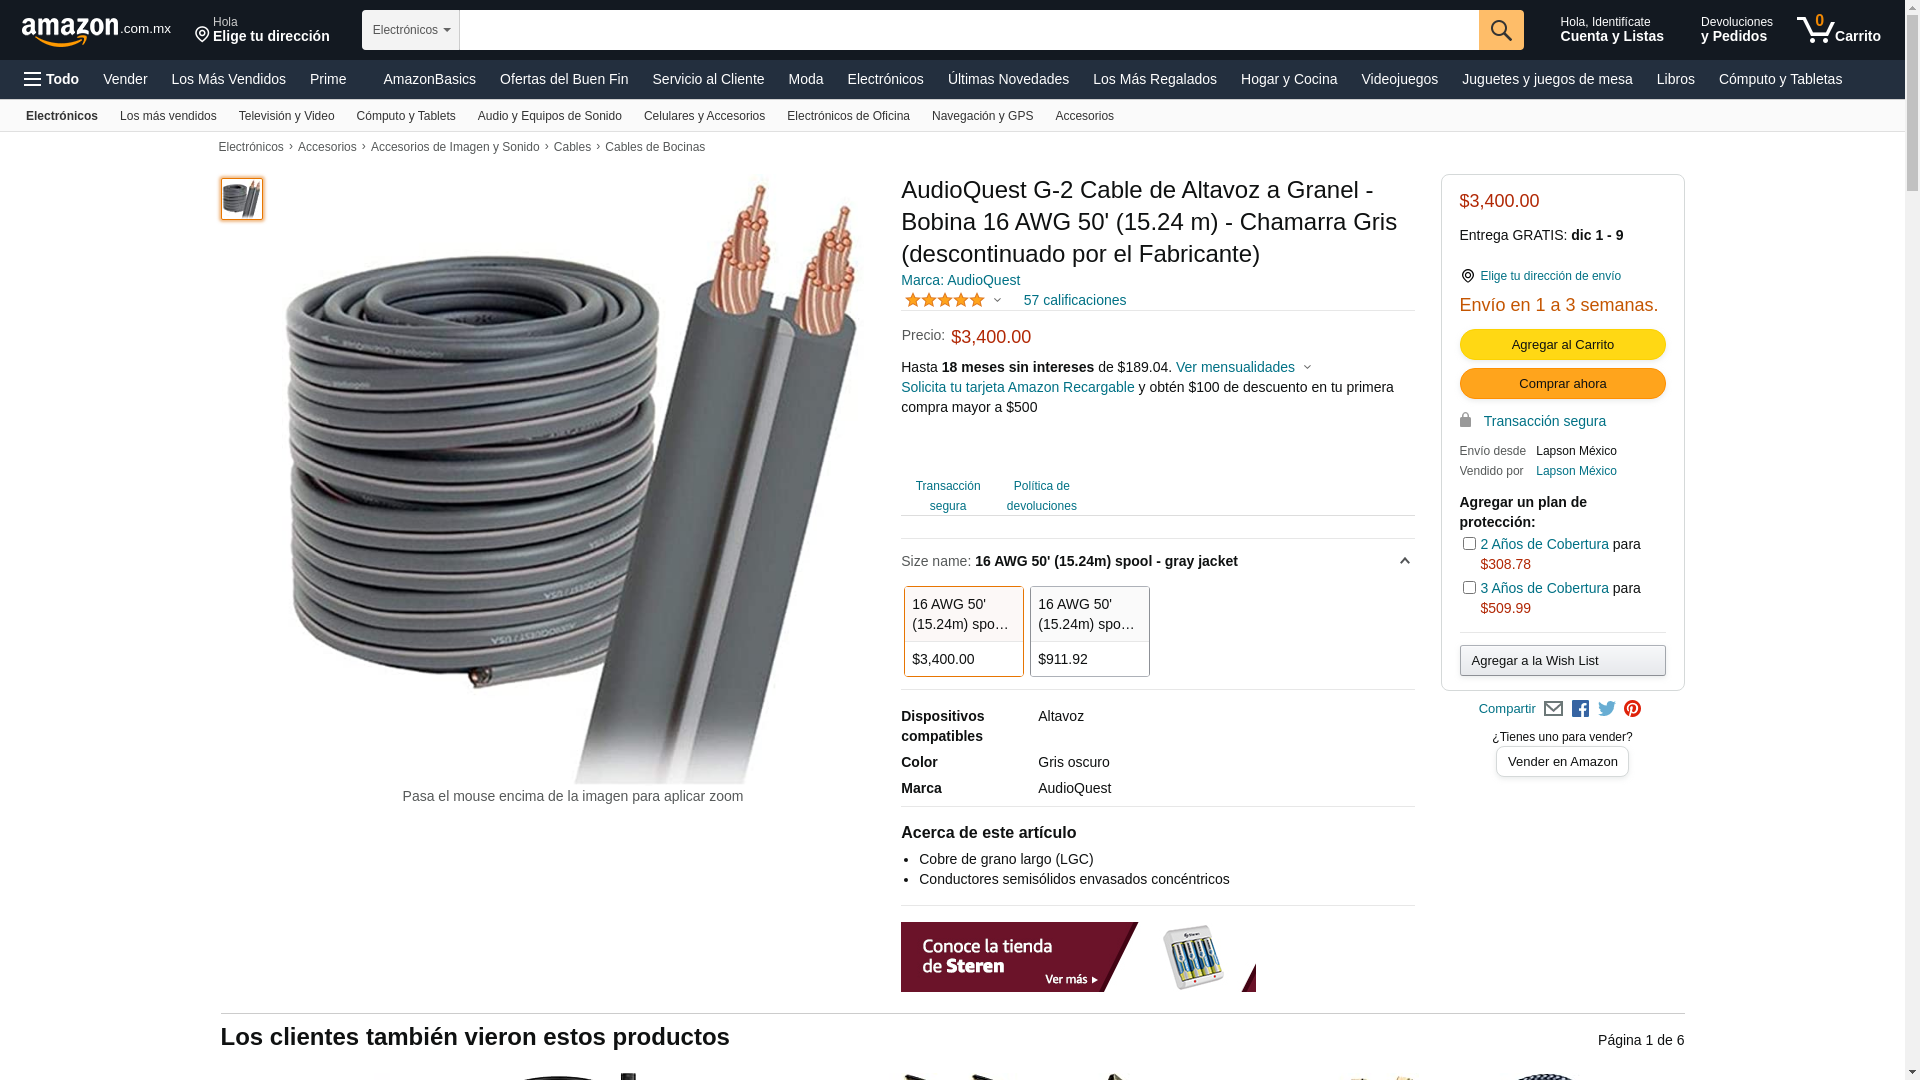Open the Todo hamburger menu
Viewport: 1920px width, 1080px height.
51,79
